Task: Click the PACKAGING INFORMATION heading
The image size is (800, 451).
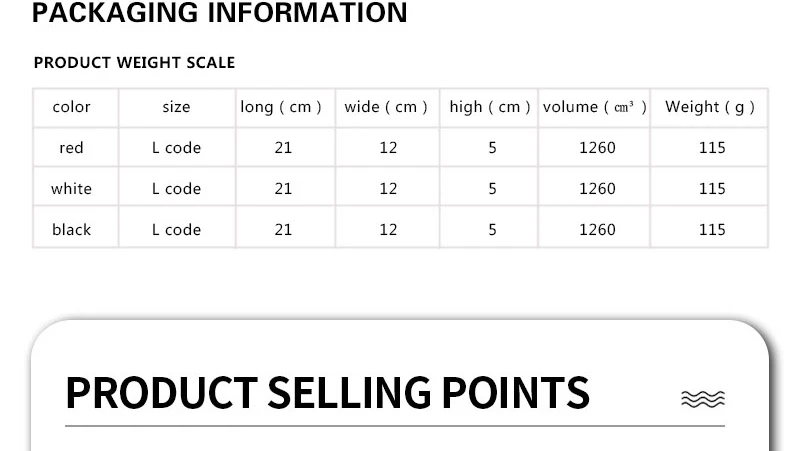Action: click(x=219, y=12)
